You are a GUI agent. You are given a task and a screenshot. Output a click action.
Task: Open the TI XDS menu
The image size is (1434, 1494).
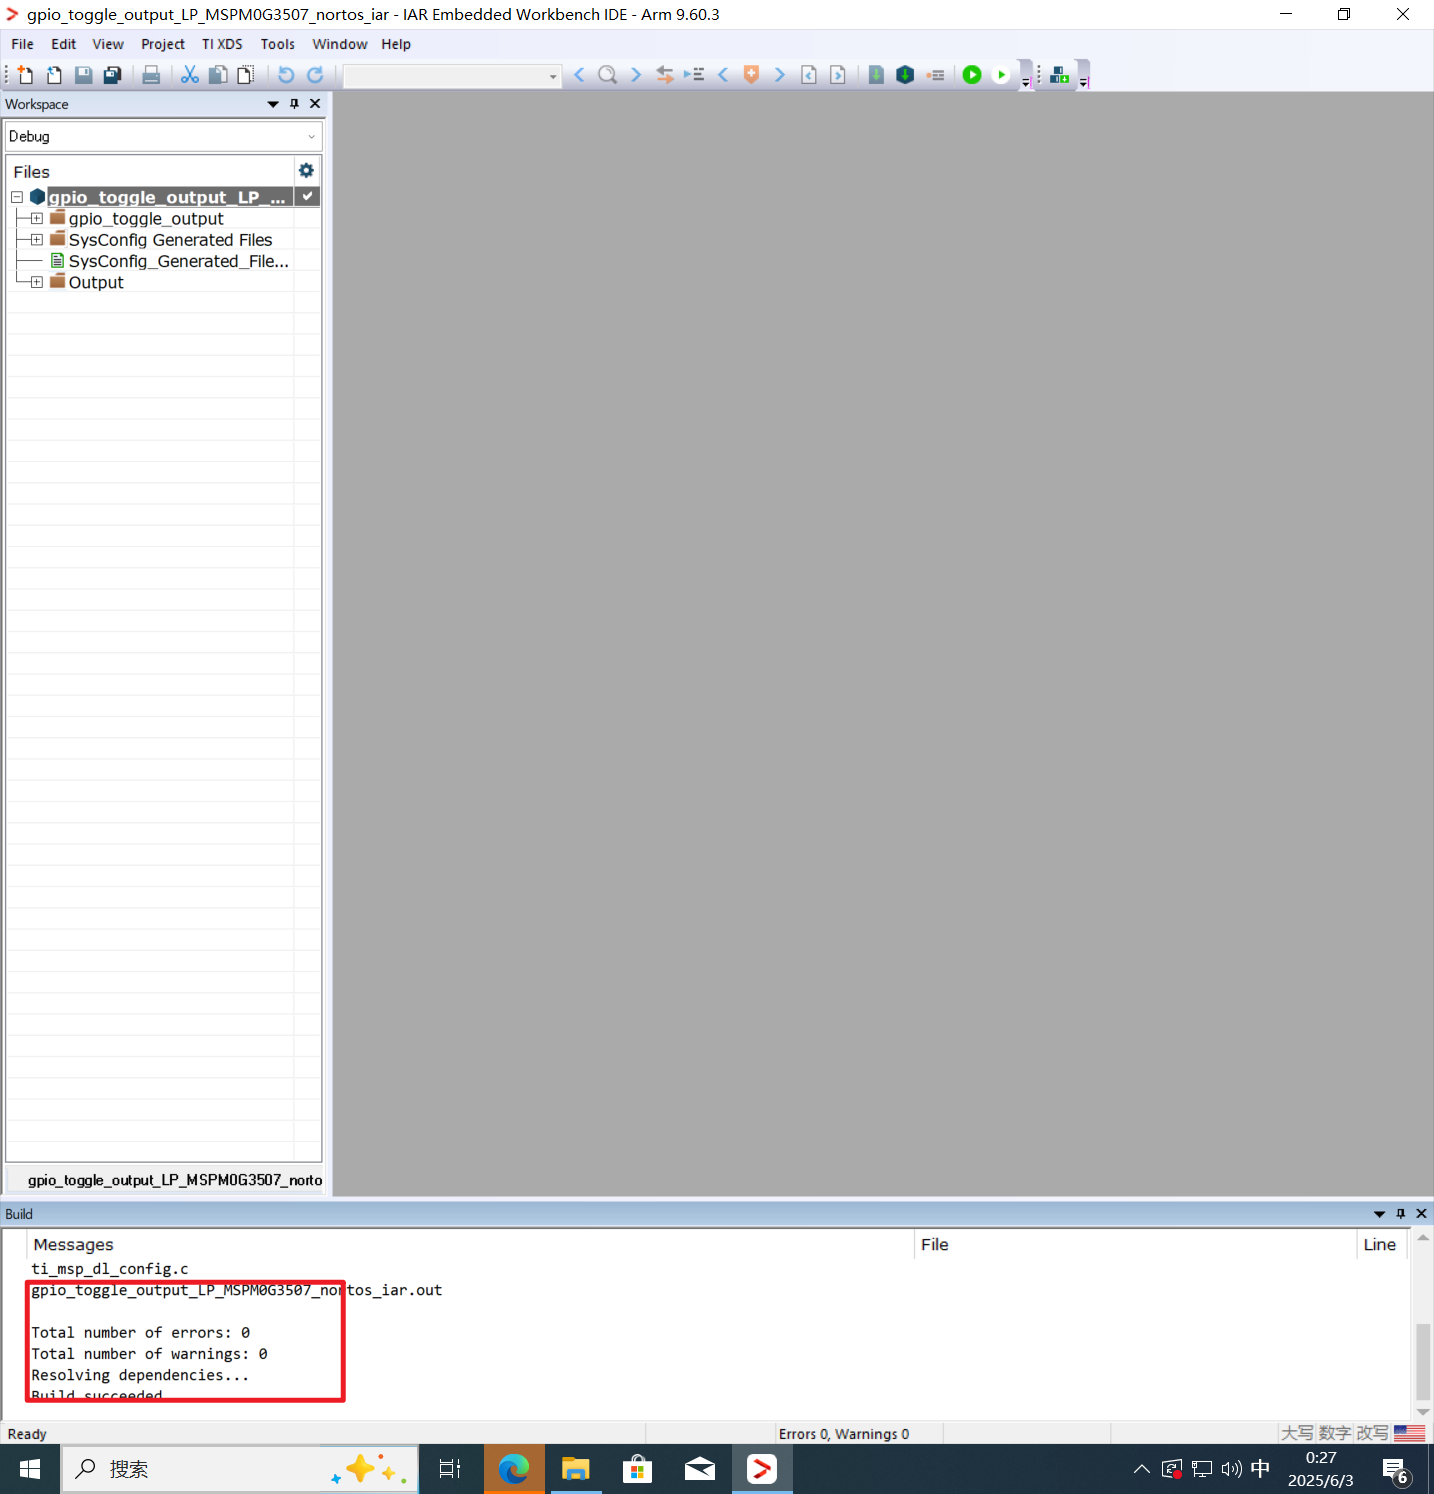point(222,44)
